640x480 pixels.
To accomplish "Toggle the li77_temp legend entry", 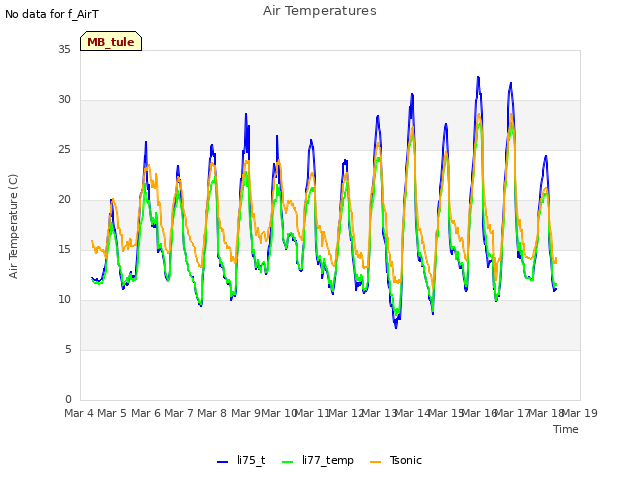I will coord(318,460).
